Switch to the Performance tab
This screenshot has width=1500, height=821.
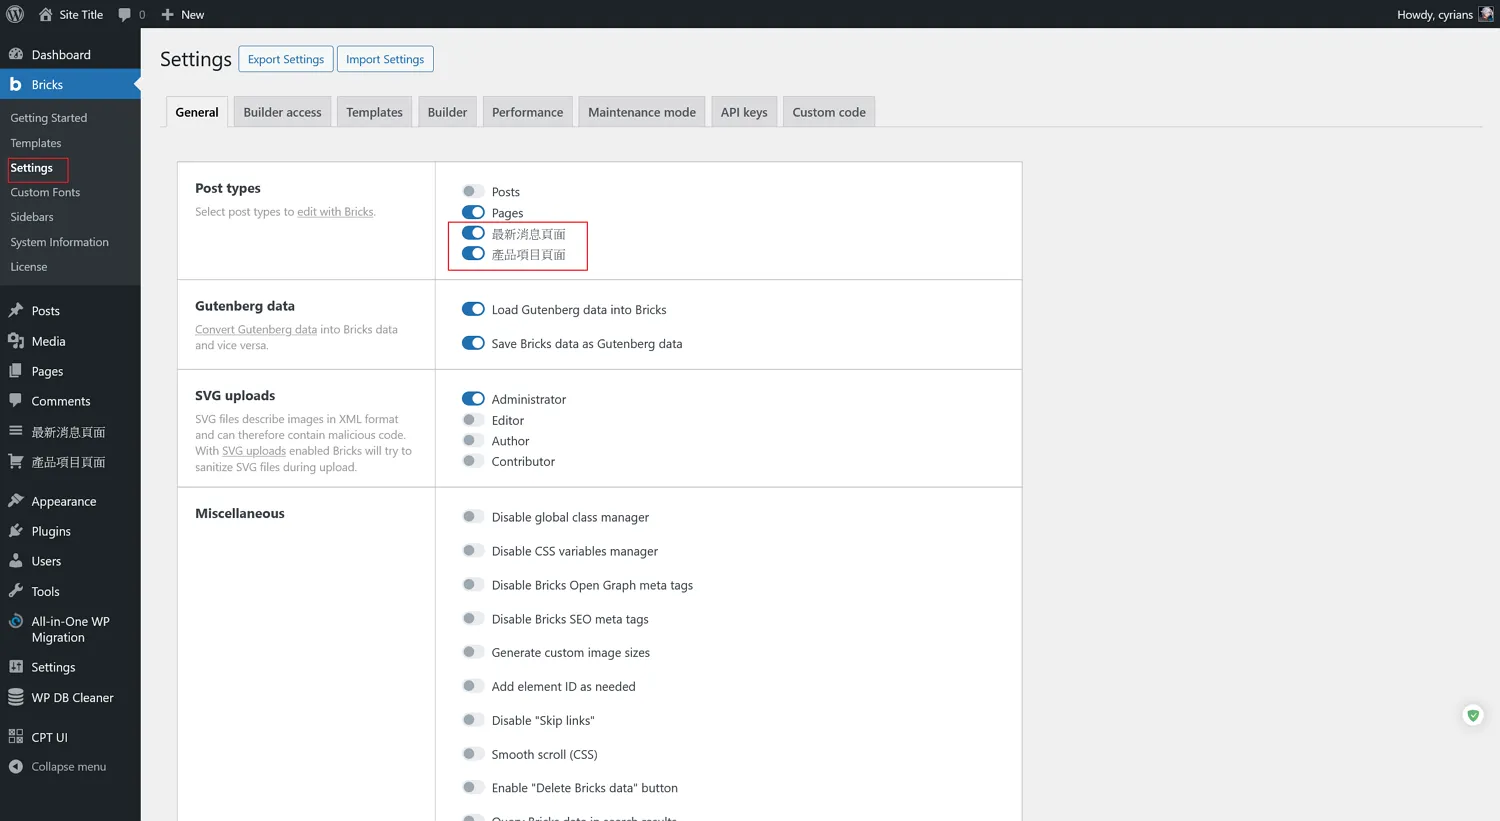click(527, 112)
